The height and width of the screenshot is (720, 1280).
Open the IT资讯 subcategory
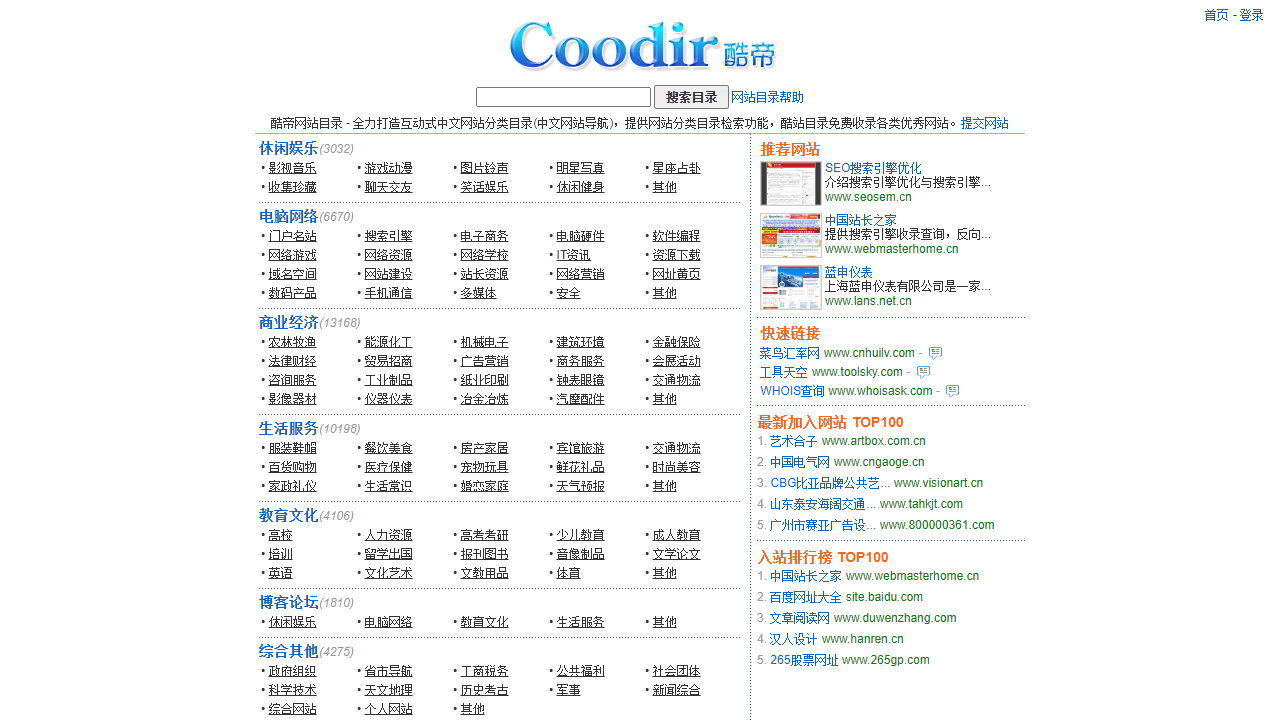(573, 255)
